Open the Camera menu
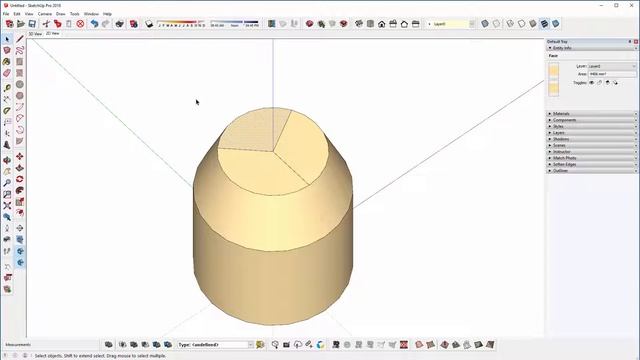640x360 pixels. pos(44,14)
